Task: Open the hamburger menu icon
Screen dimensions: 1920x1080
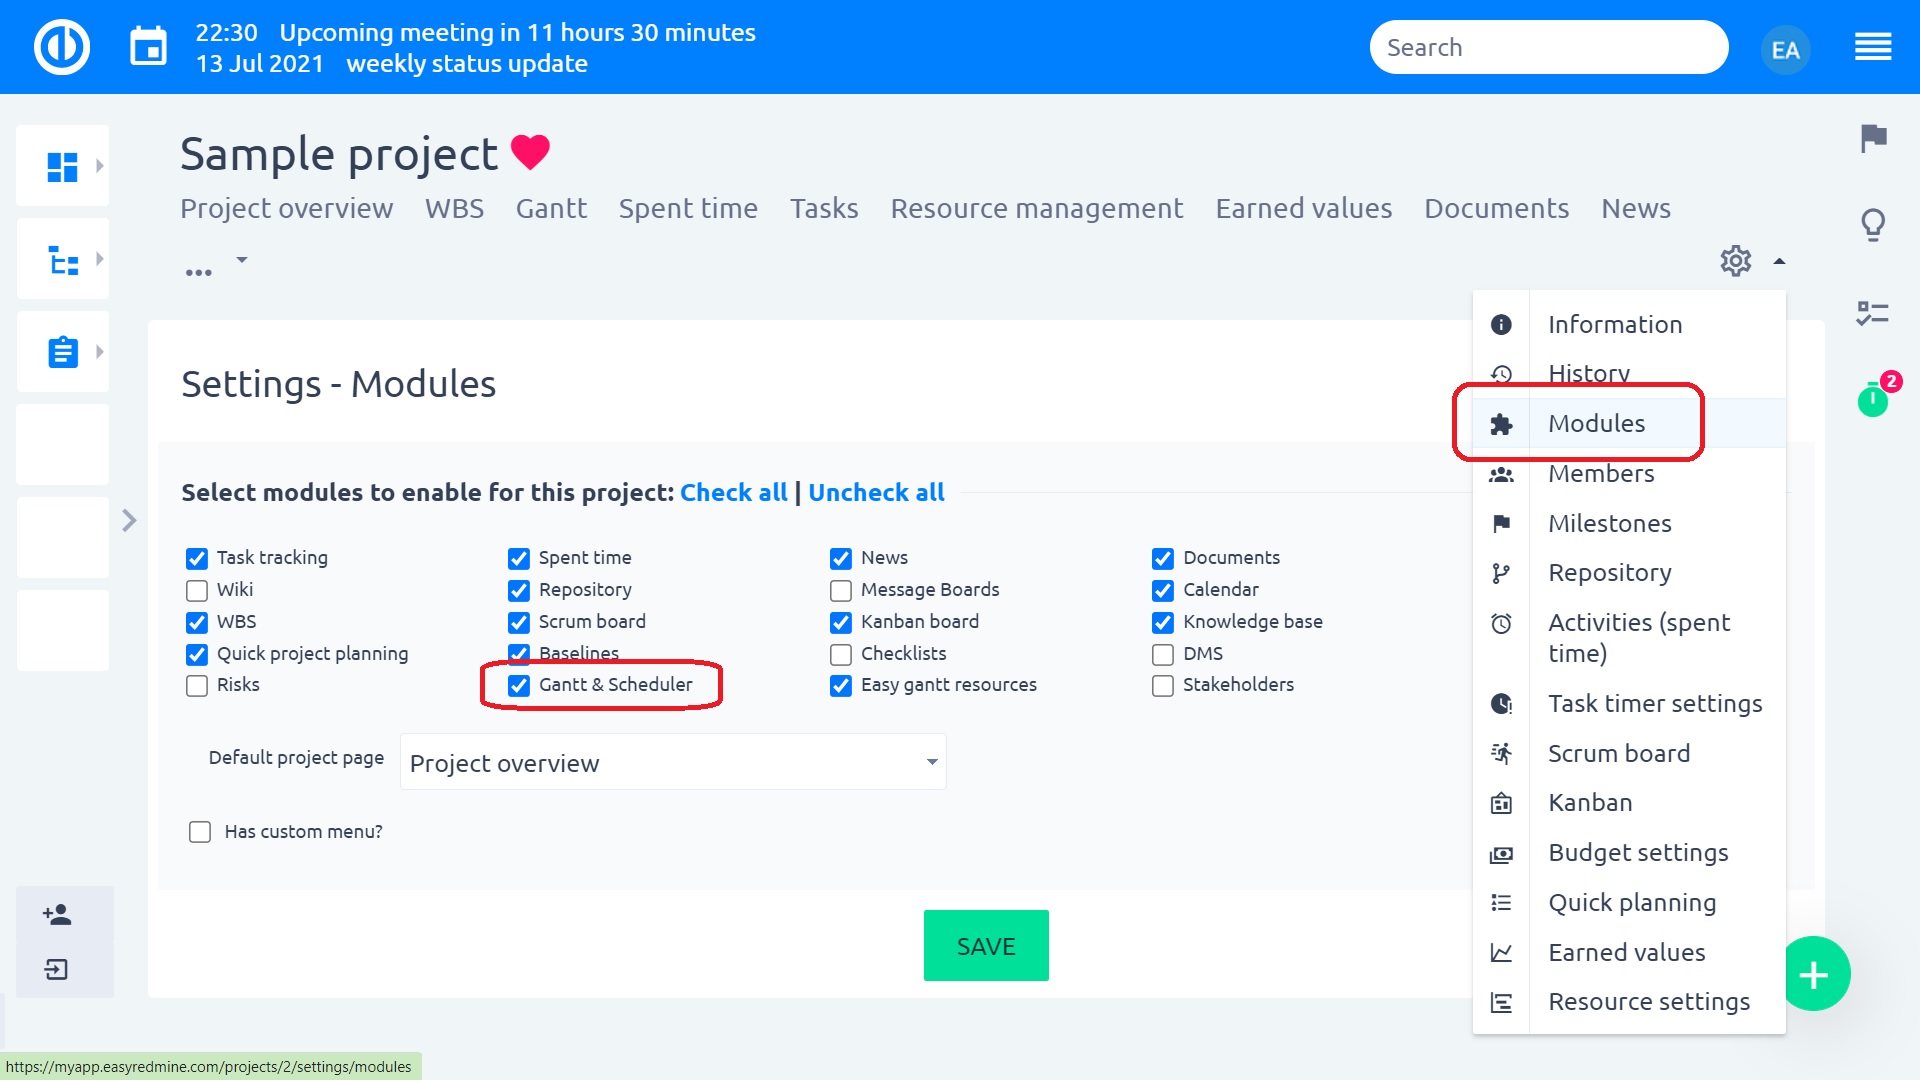Action: click(1872, 47)
